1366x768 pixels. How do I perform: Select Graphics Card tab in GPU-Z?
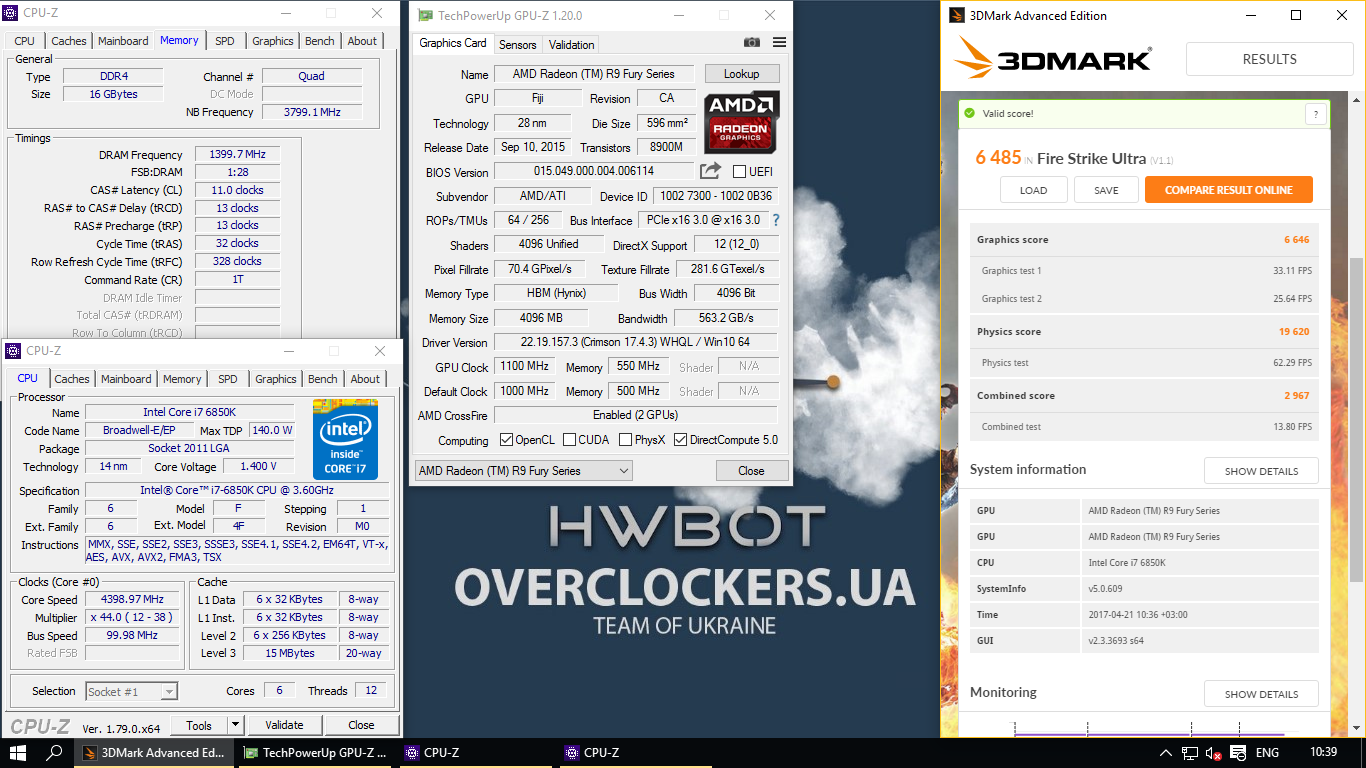pos(453,43)
